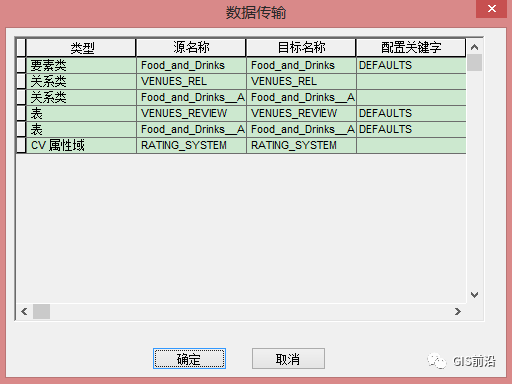Click source name Food_and_Drinks in 要素类 row
The image size is (512, 384).
pyautogui.click(x=191, y=65)
